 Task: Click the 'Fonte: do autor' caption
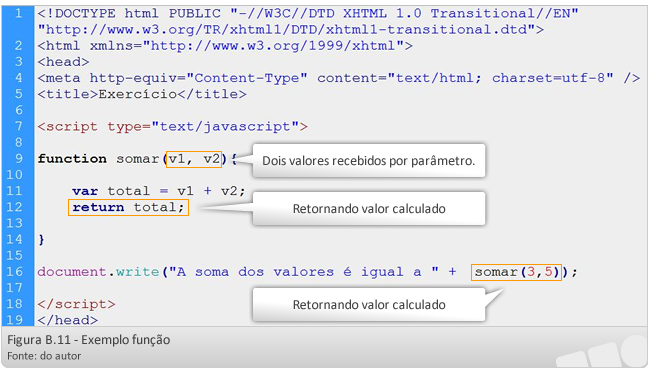coord(44,356)
